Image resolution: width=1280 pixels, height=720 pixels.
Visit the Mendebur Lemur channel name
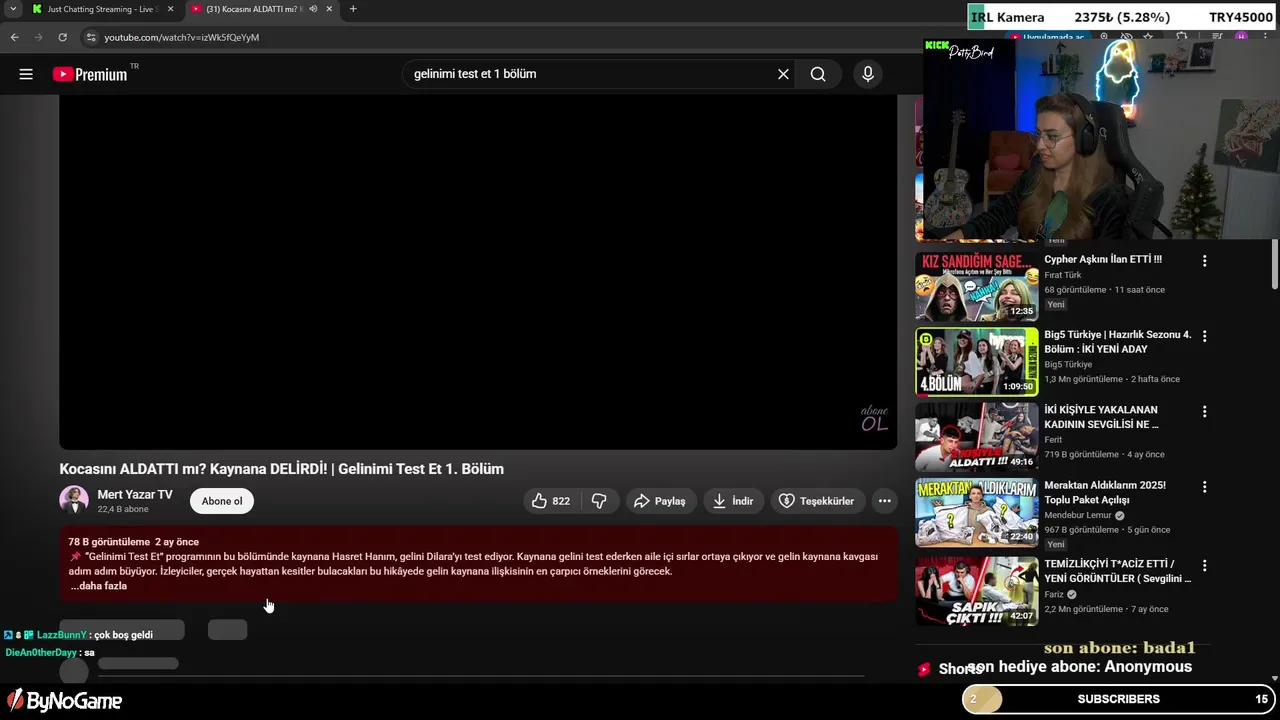pos(1078,516)
